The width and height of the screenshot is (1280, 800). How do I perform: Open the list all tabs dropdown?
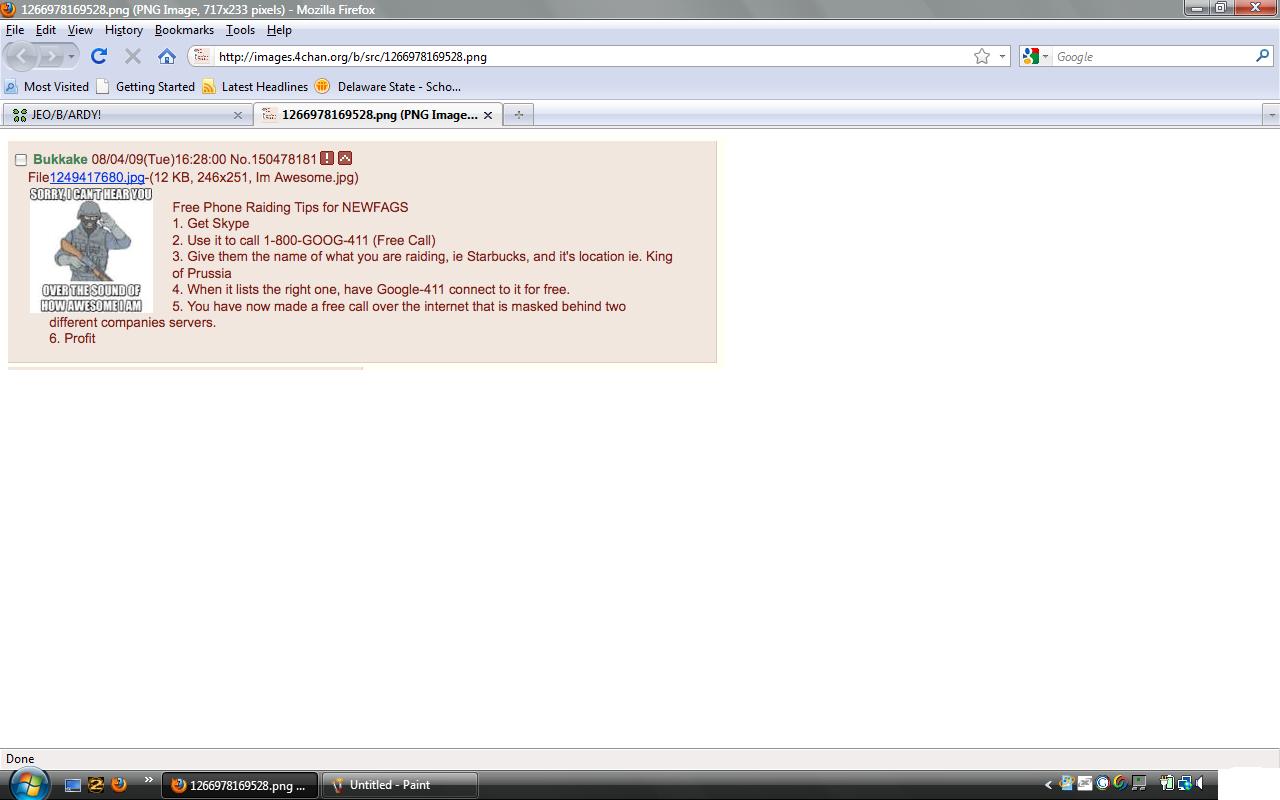[x=1271, y=115]
